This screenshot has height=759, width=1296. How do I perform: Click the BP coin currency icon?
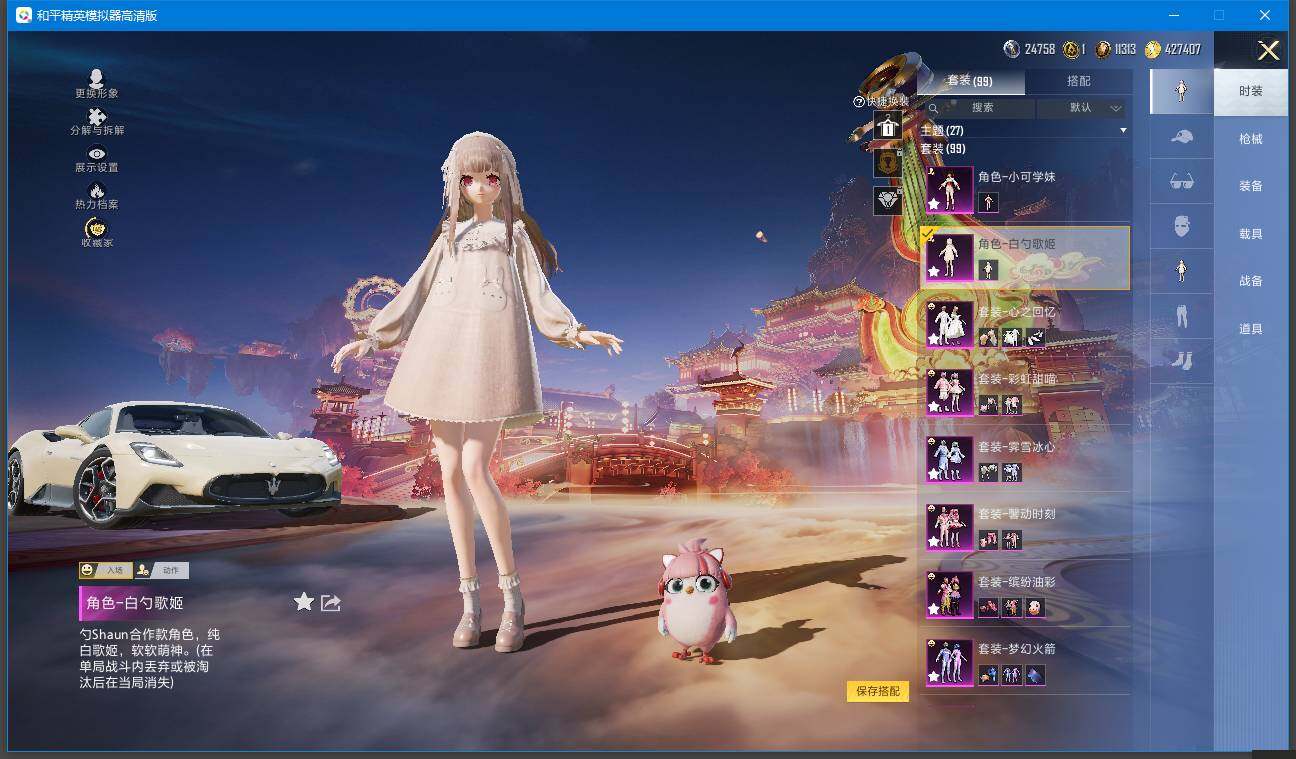[x=1011, y=49]
